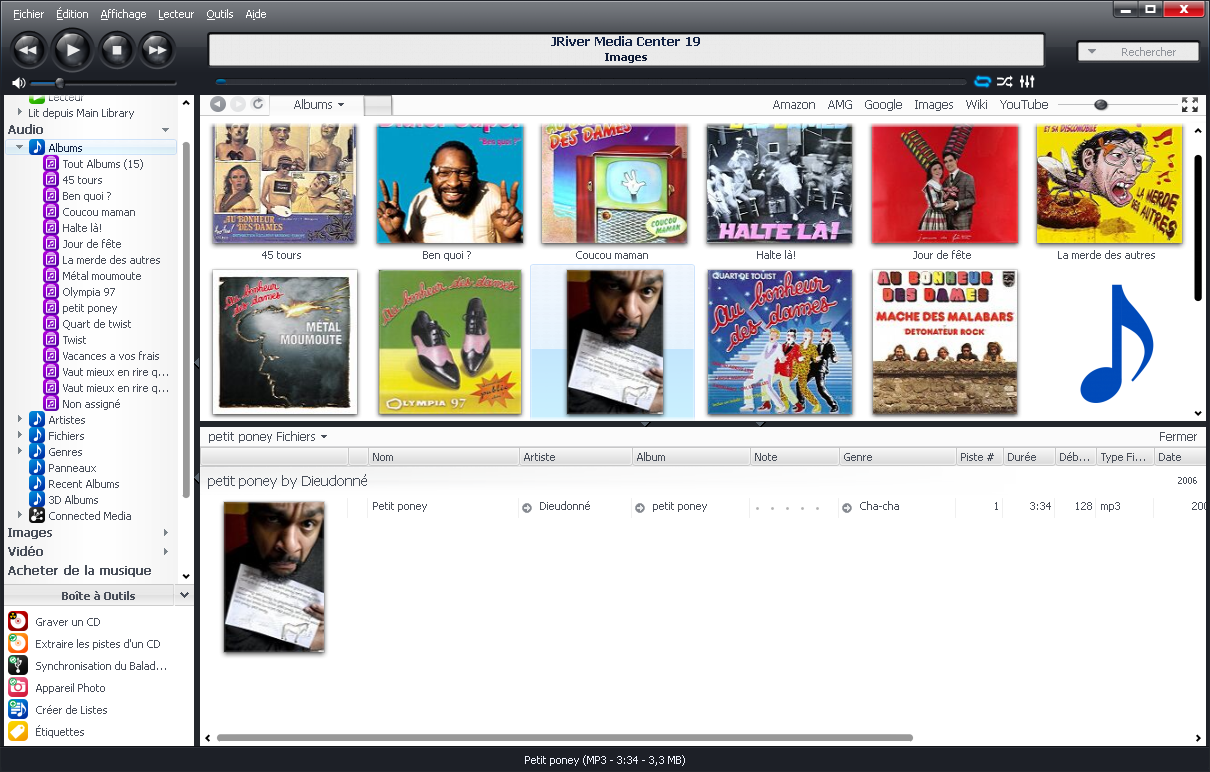The image size is (1210, 772).
Task: Select the Ben quoi ? album cover
Action: (x=449, y=184)
